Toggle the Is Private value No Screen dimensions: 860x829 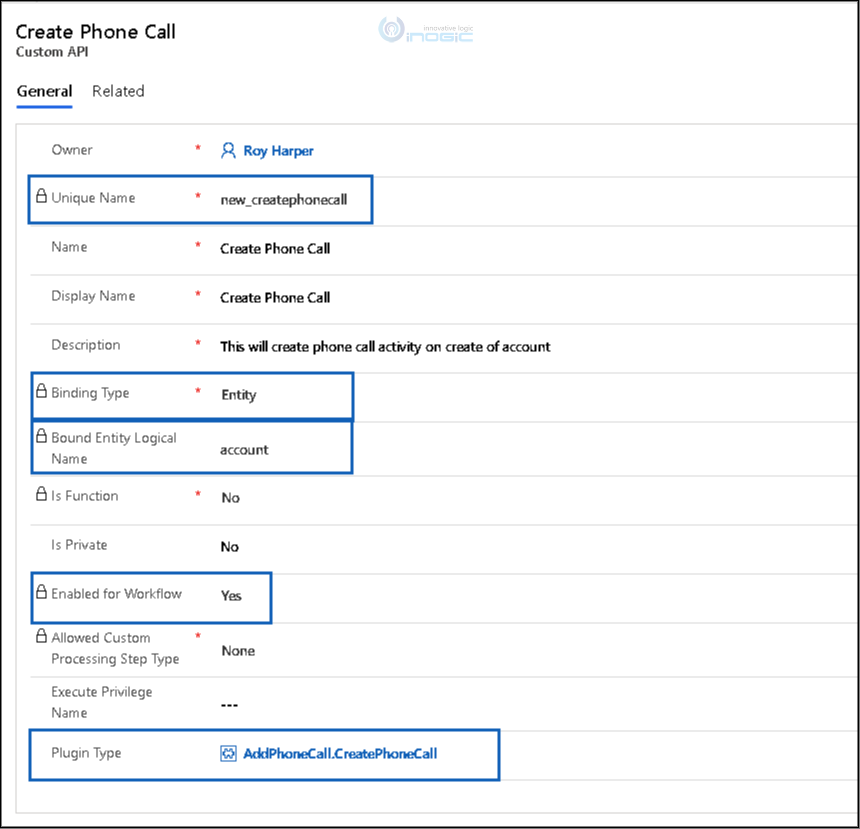click(x=230, y=546)
